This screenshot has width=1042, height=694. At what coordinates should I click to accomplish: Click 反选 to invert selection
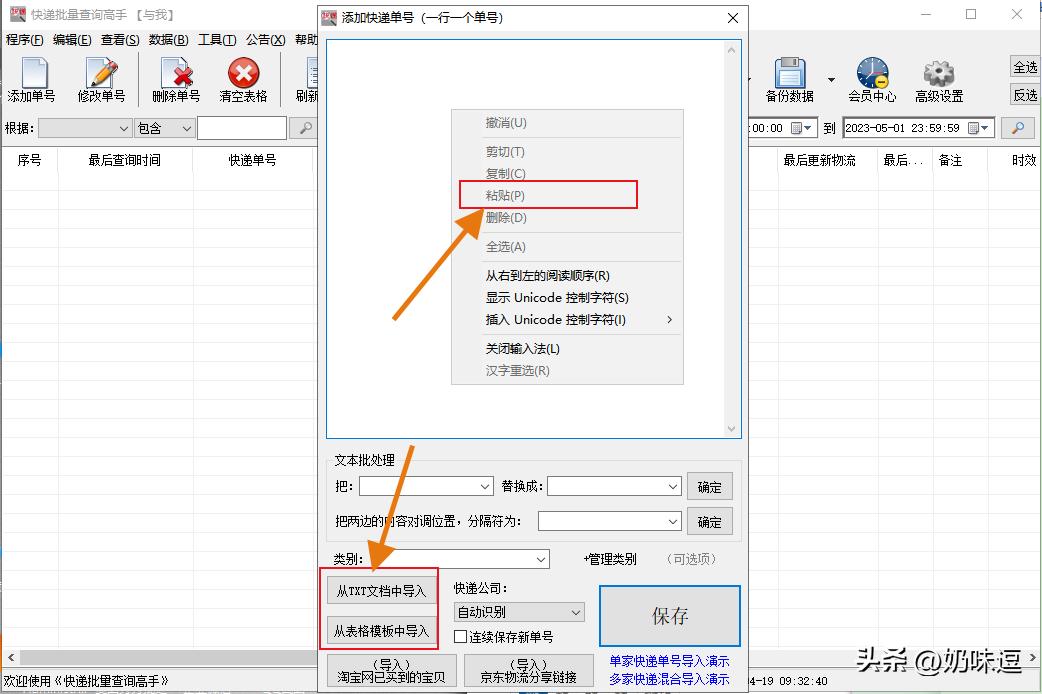pyautogui.click(x=1025, y=95)
